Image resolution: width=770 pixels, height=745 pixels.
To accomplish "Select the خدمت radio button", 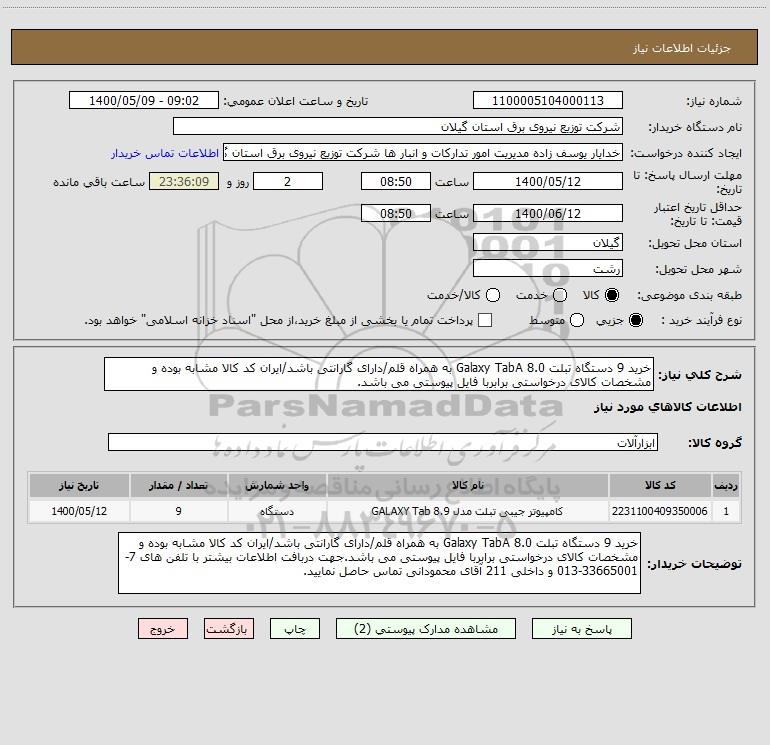I will 560,295.
